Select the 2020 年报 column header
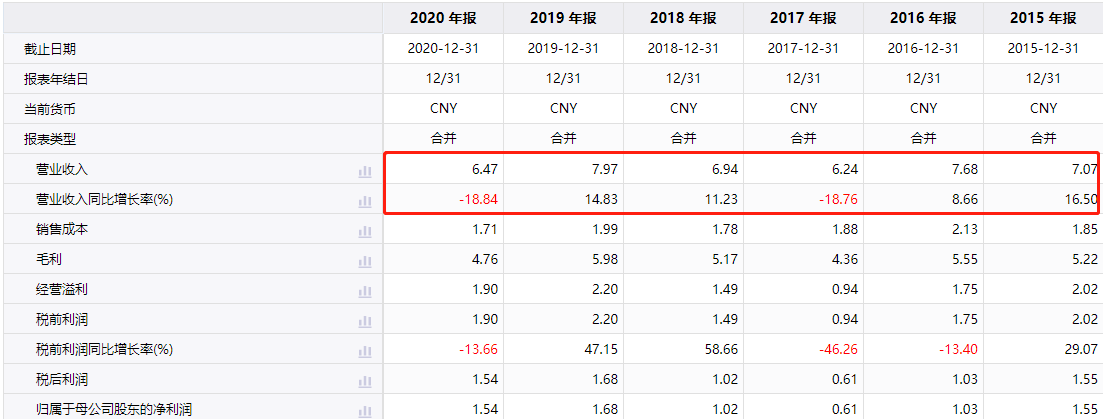This screenshot has height=419, width=1103. [x=444, y=18]
